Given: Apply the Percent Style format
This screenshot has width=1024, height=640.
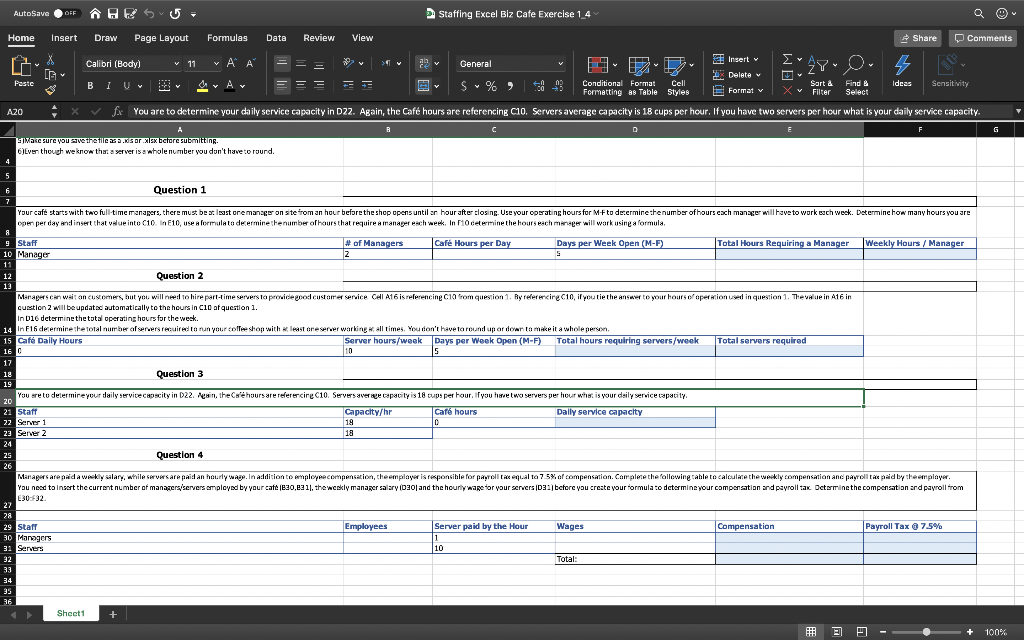Looking at the screenshot, I should (x=491, y=88).
